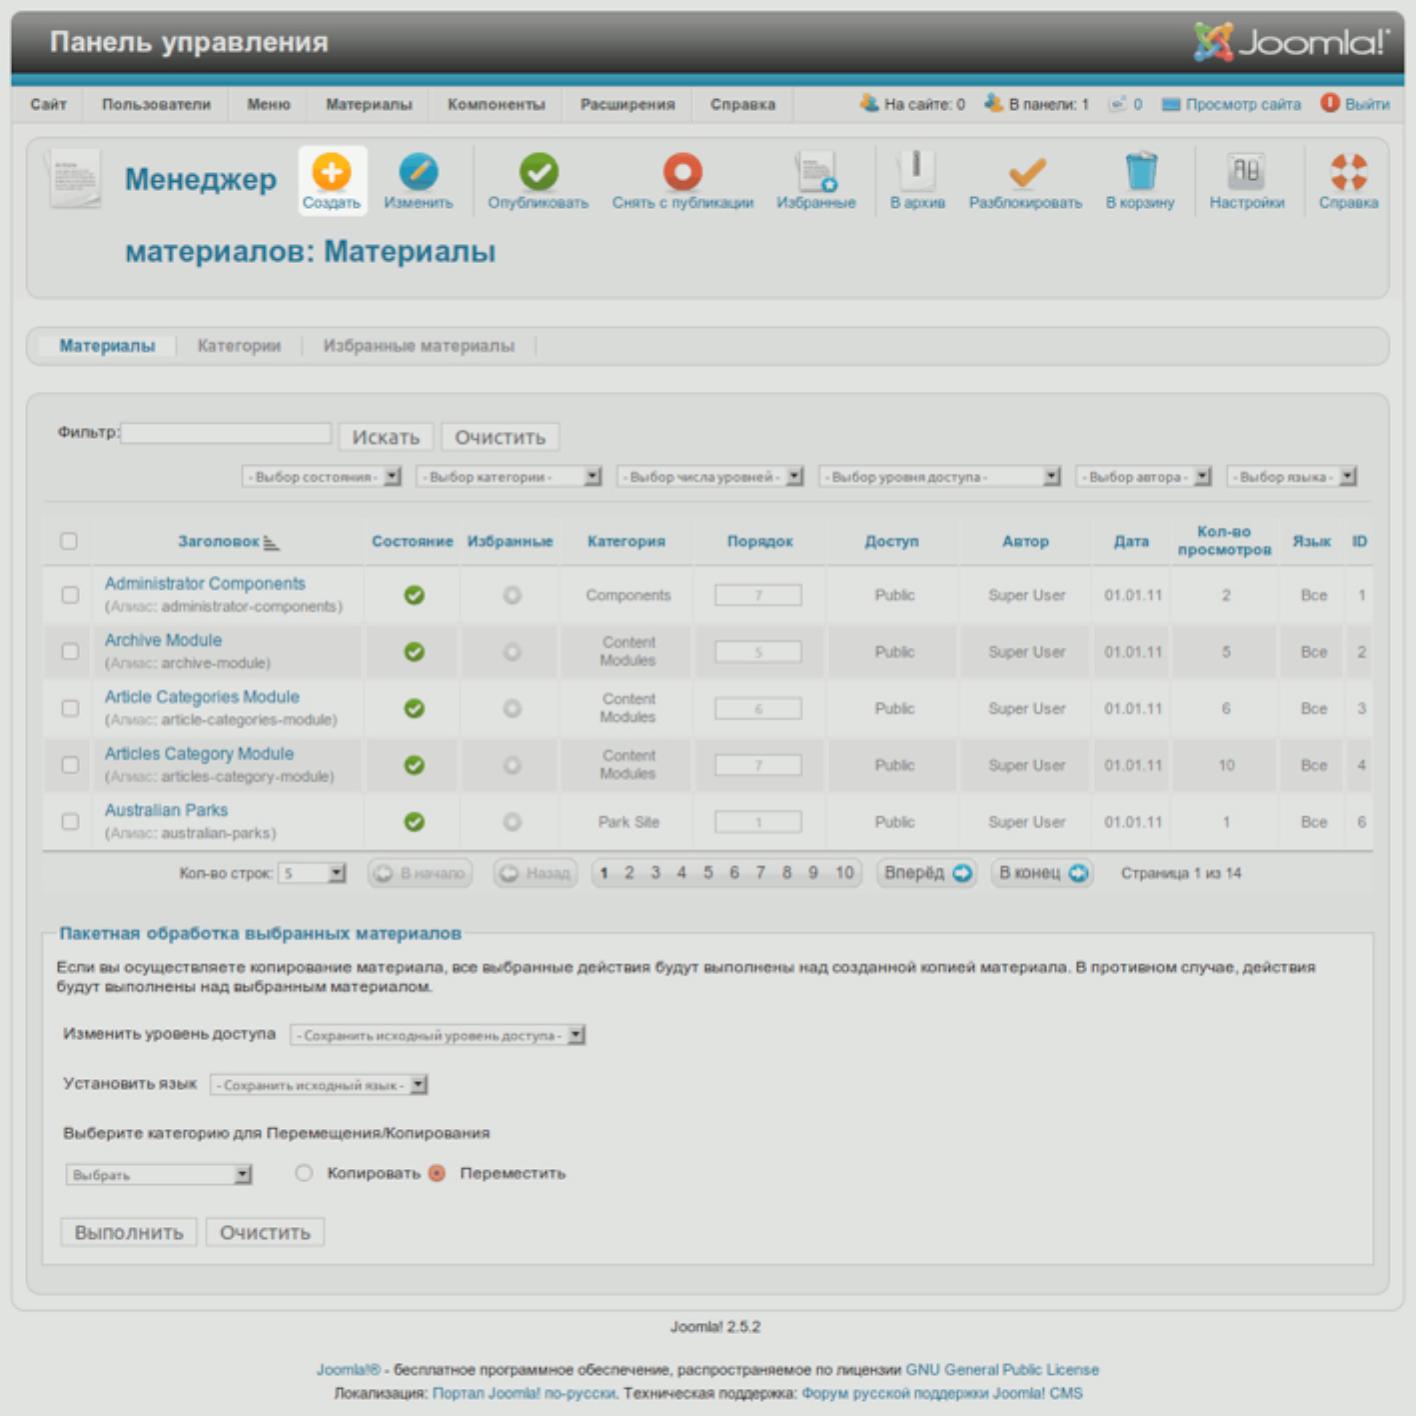Screen dimensions: 1416x1416
Task: Check the Administrator Components row checkbox
Action: [70, 595]
